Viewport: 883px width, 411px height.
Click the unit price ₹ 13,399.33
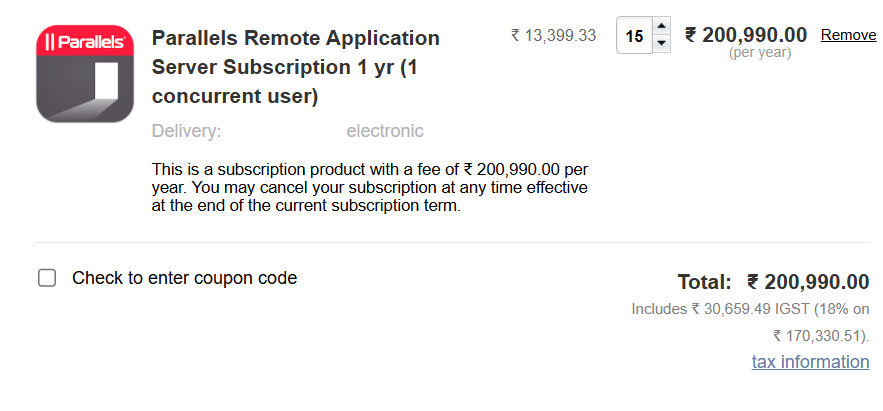pos(553,35)
